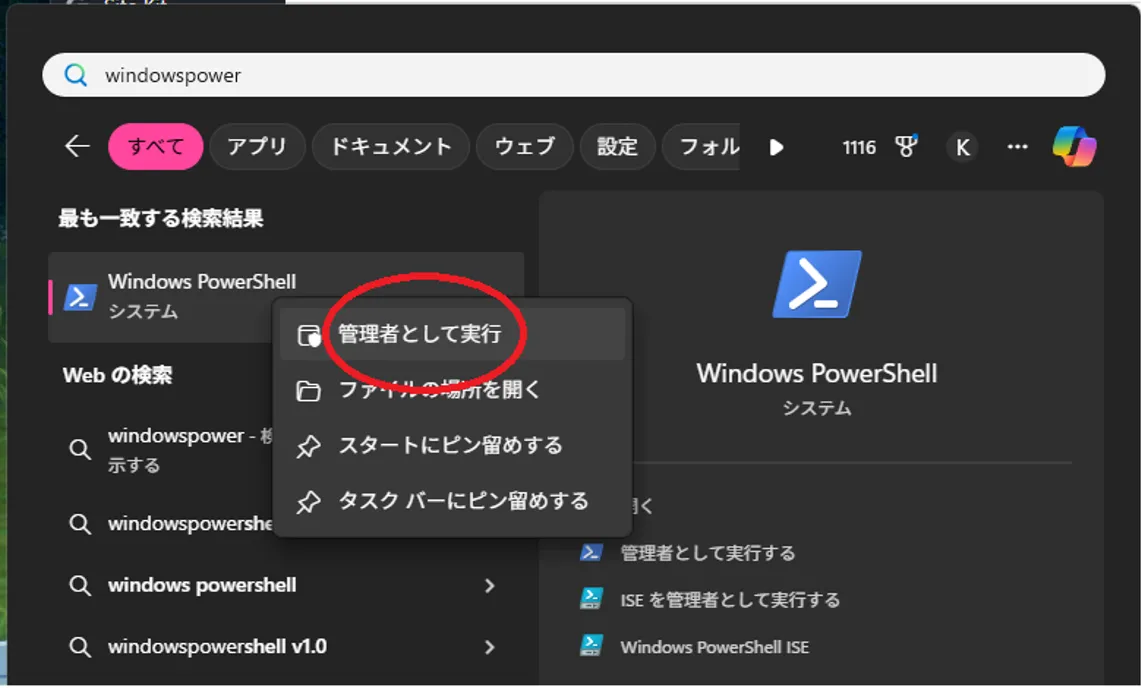Viewport: 1141px width, 688px height.
Task: Click 管理者として実行する in details pane
Action: [x=707, y=553]
